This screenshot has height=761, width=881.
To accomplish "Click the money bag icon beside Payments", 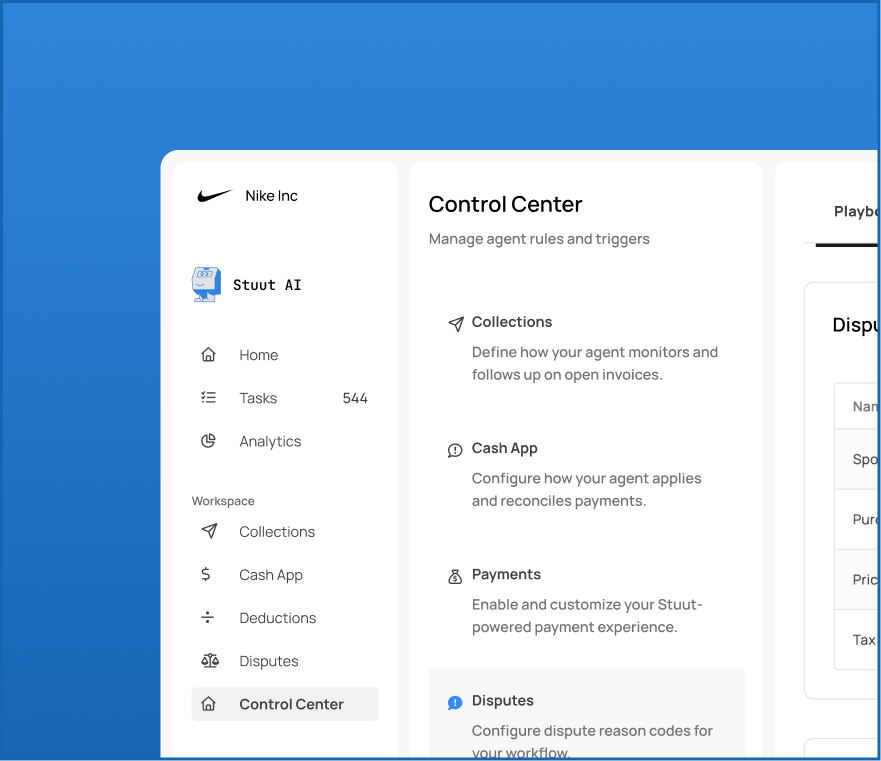I will [455, 577].
